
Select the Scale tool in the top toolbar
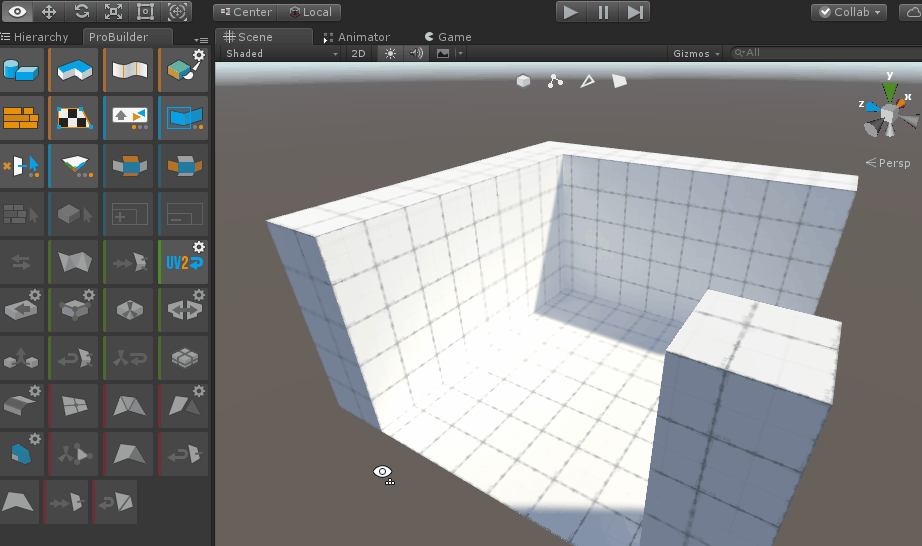click(113, 11)
